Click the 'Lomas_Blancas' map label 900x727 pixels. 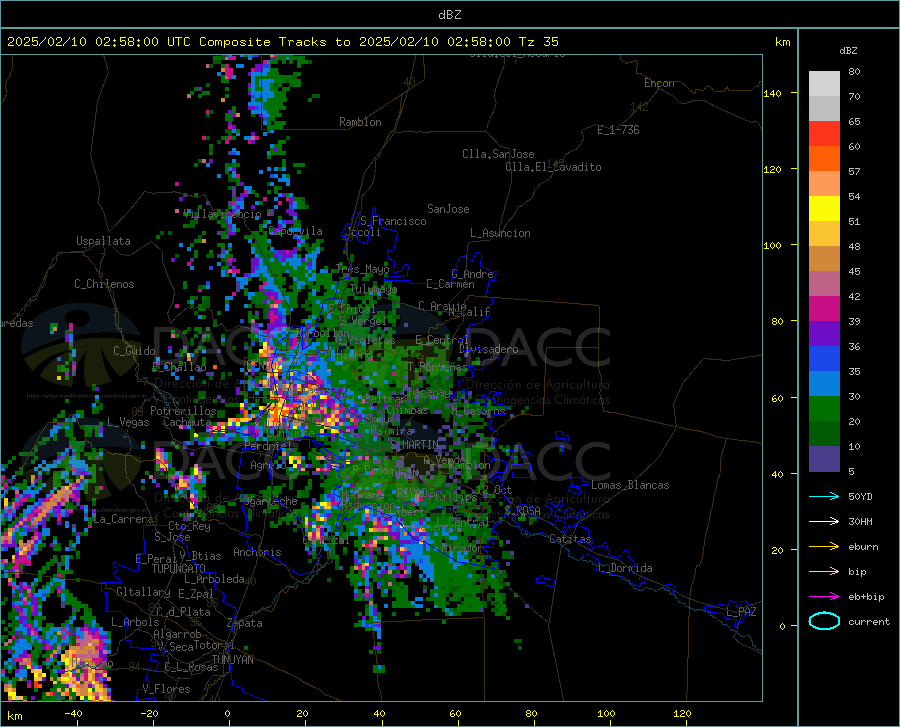[x=630, y=485]
